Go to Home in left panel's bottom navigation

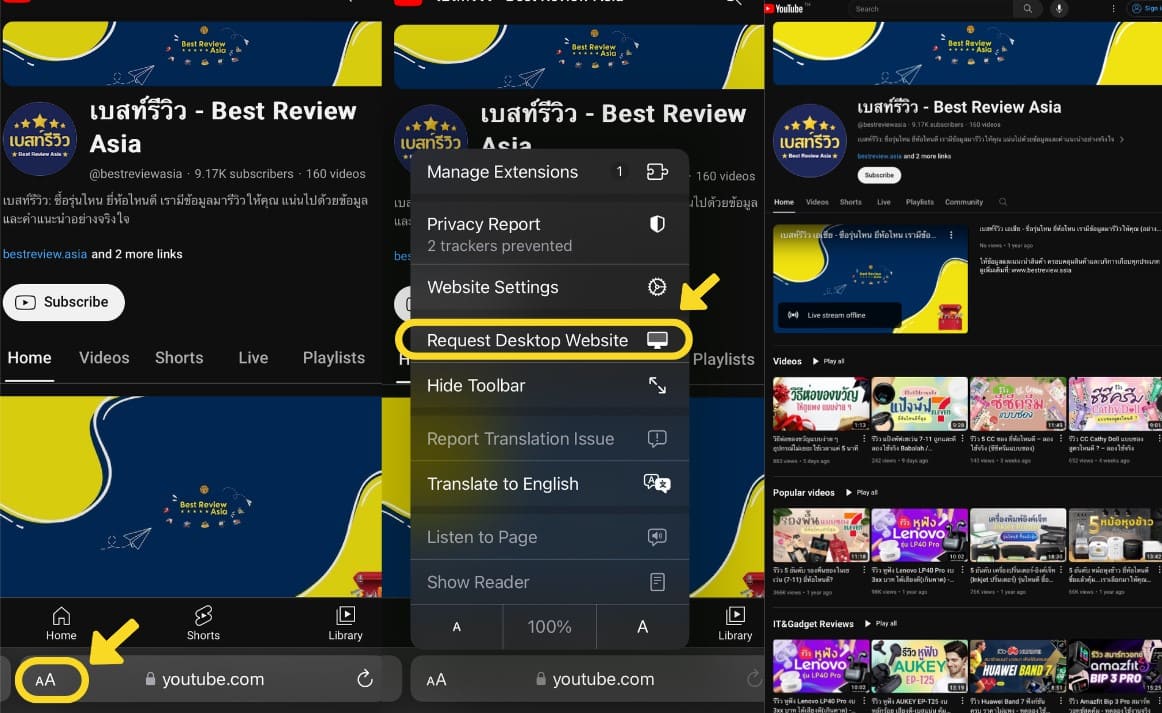pos(61,623)
